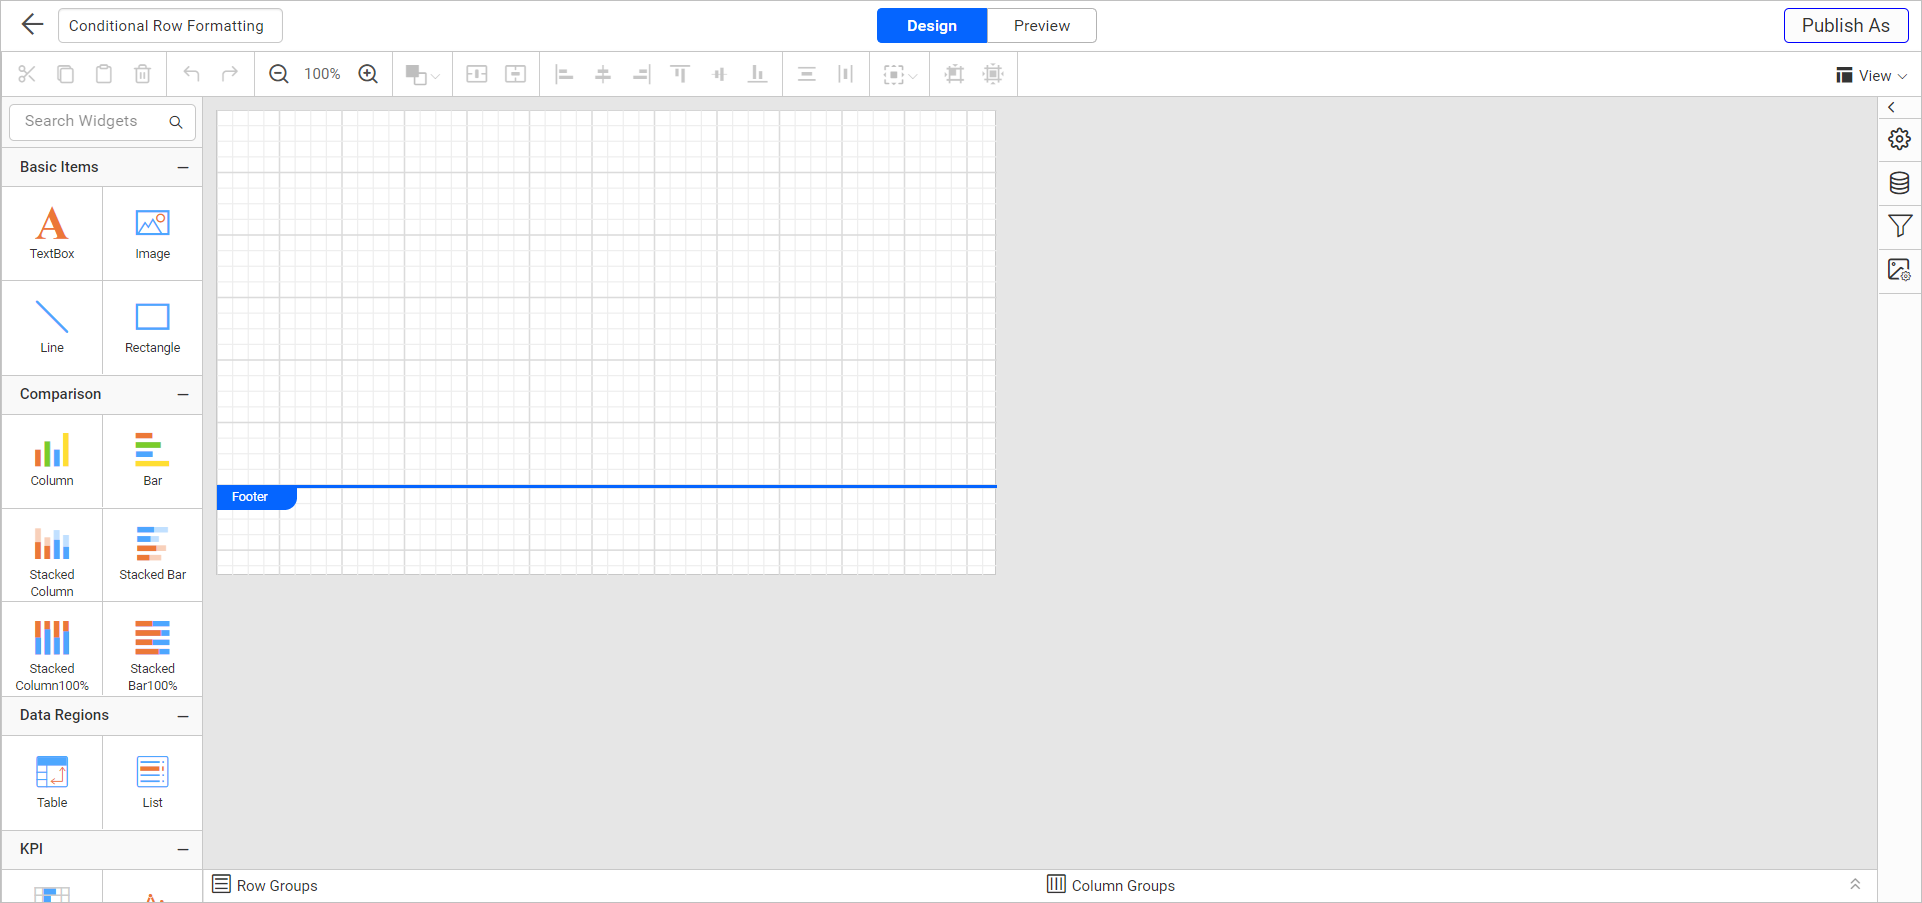Open the Parameters filter panel

(1900, 226)
